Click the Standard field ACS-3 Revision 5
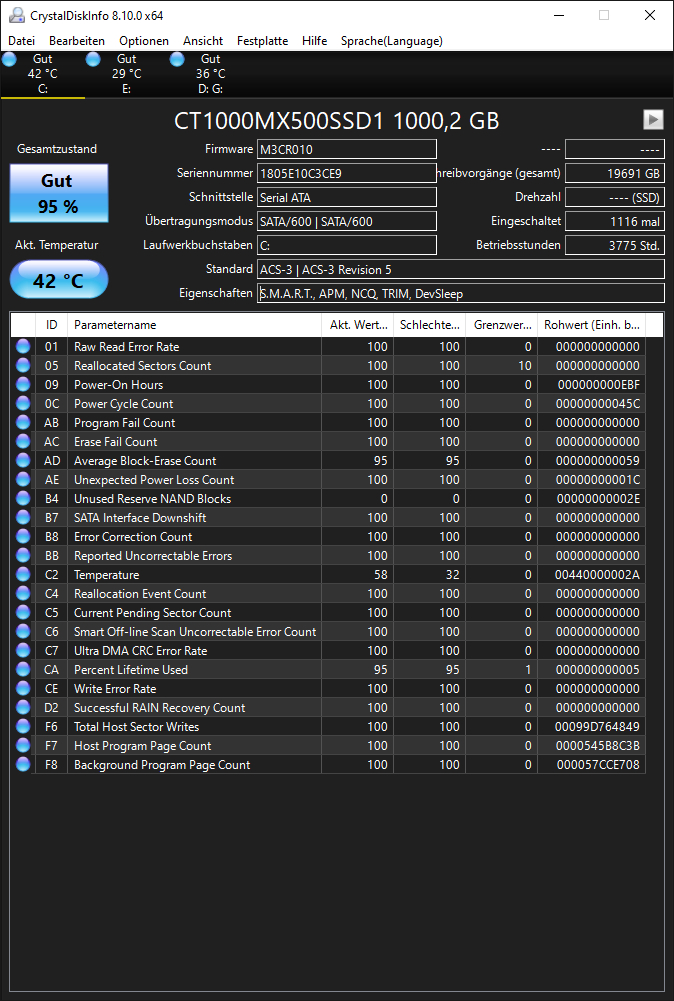The image size is (674, 1001). coord(460,269)
